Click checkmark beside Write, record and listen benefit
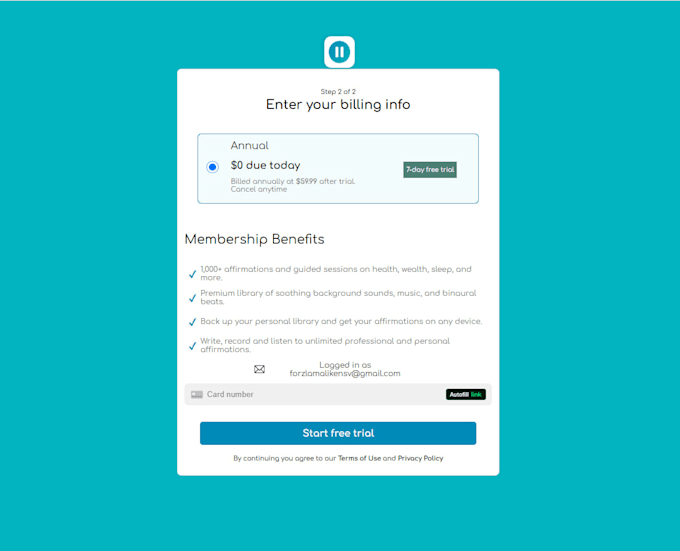This screenshot has height=551, width=680. [193, 346]
